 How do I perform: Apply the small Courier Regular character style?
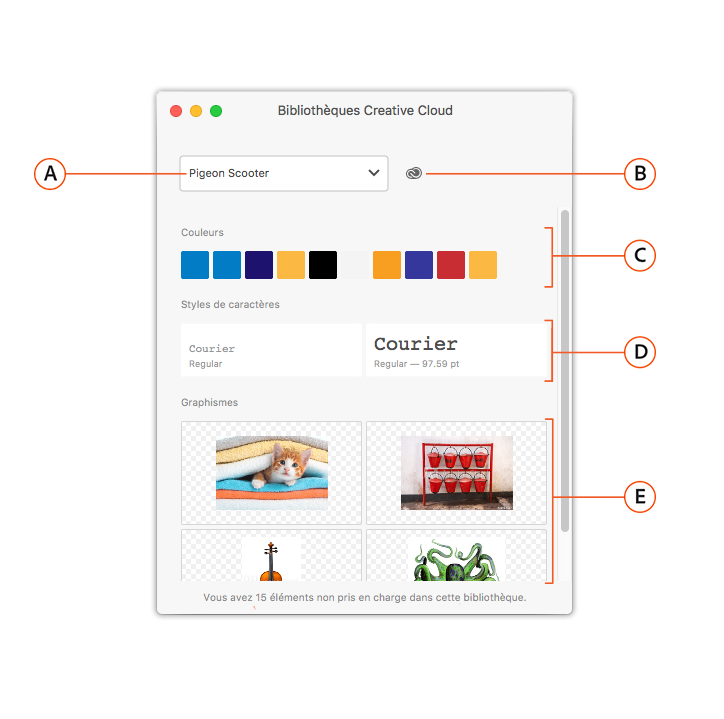coord(271,350)
